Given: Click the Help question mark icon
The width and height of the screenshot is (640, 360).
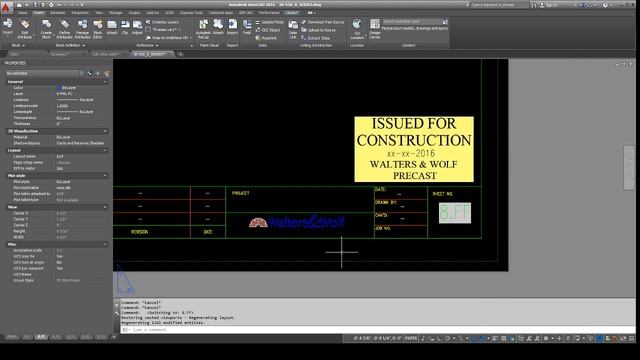Looking at the screenshot, I should [605, 5].
